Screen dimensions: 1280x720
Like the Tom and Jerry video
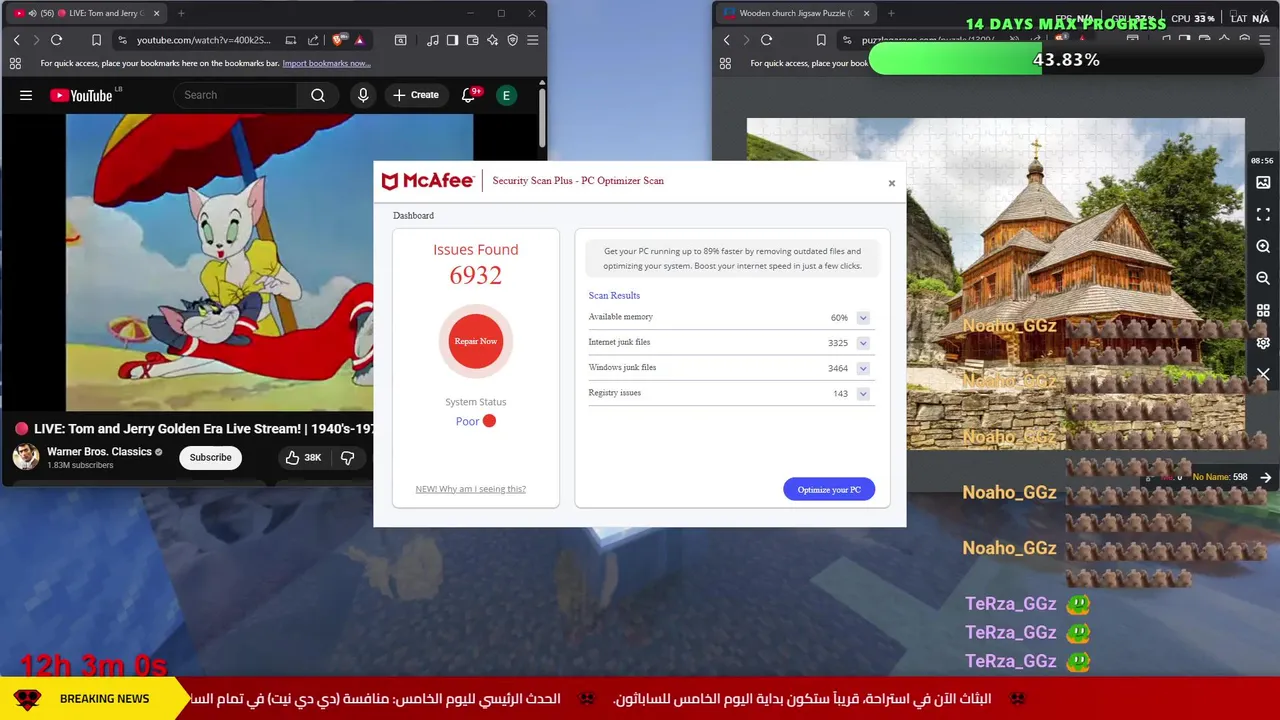point(302,457)
